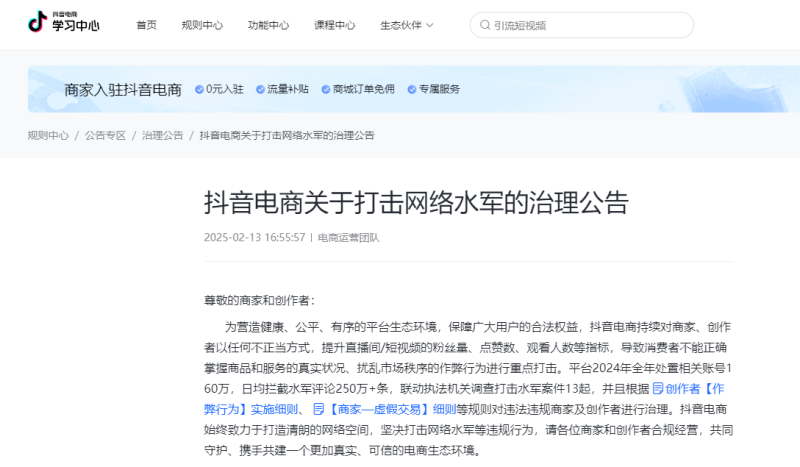Screen dimensions: 800x467
Task: Click the 专属服务 banner text
Action: pos(439,89)
